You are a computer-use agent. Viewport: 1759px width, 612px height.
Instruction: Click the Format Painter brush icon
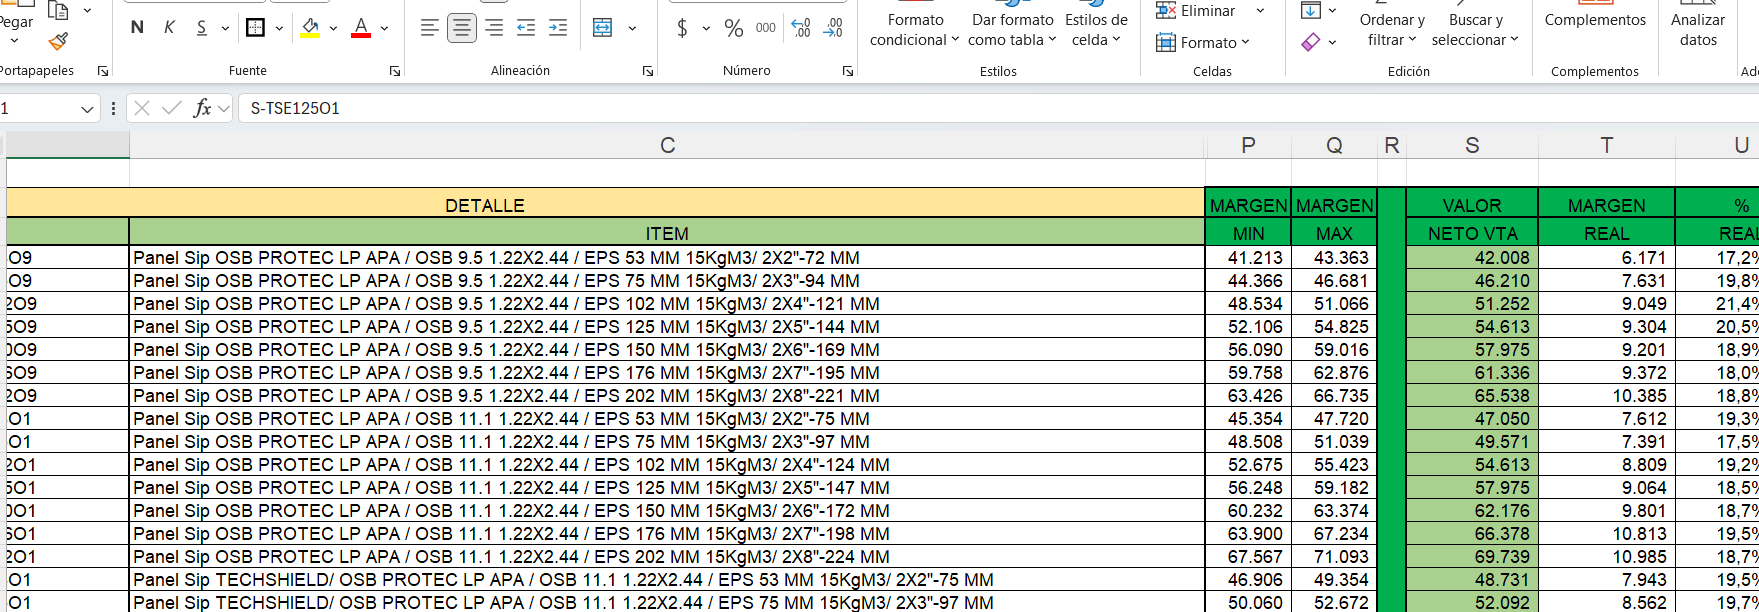tap(58, 42)
